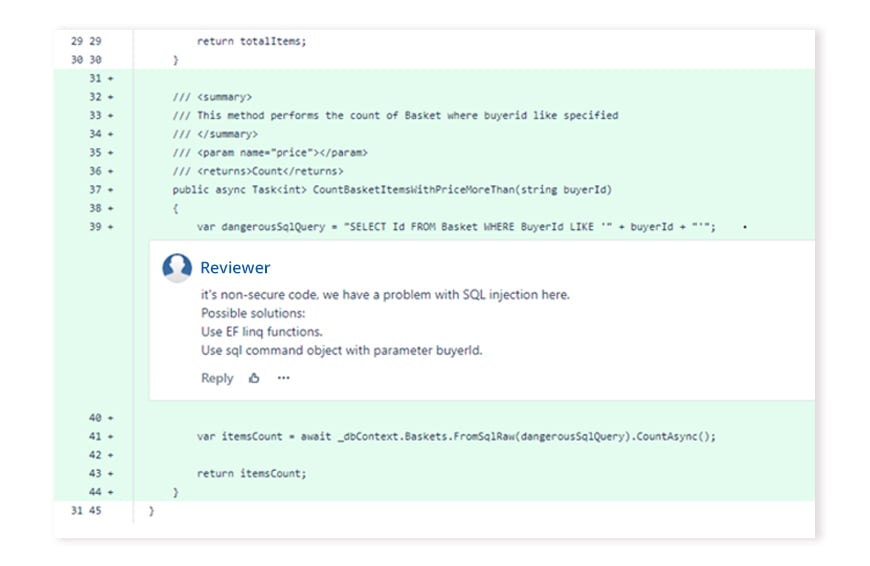870x566 pixels.
Task: Click line number 37 in the gutter
Action: (95, 189)
